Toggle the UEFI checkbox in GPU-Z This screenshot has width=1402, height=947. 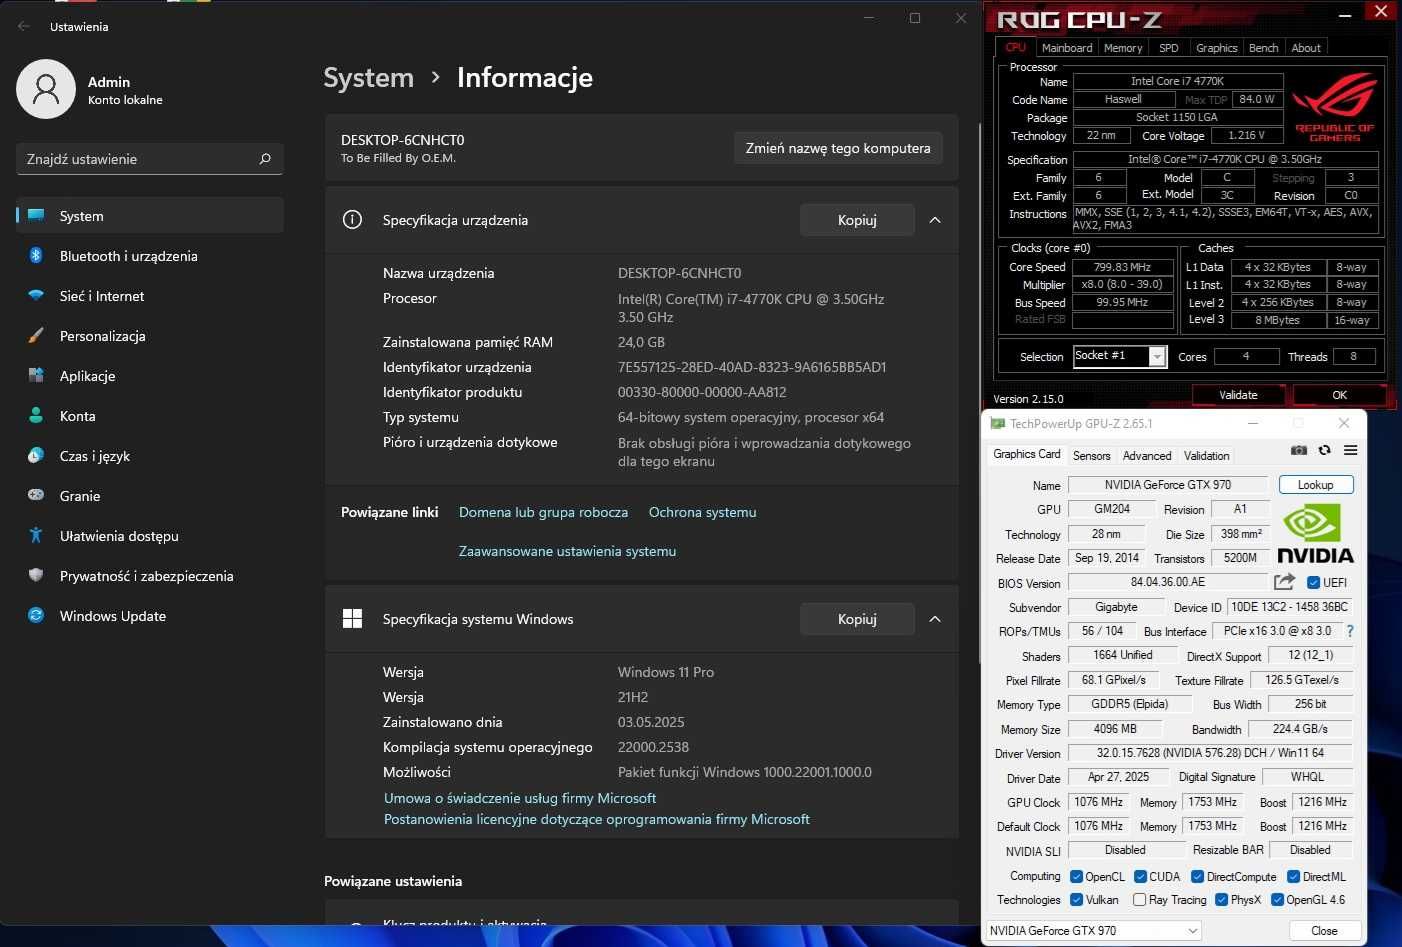[x=1313, y=582]
